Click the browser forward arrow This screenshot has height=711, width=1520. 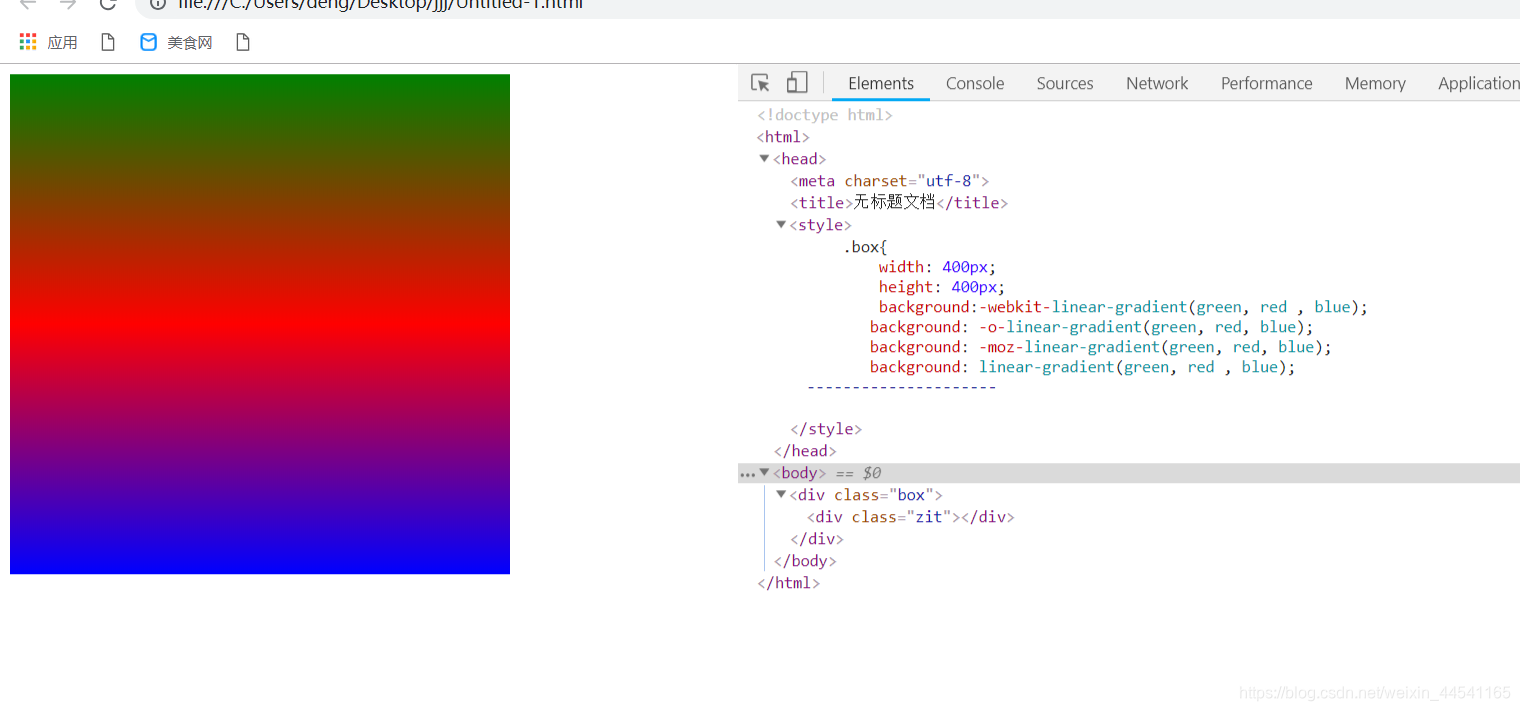pos(68,4)
